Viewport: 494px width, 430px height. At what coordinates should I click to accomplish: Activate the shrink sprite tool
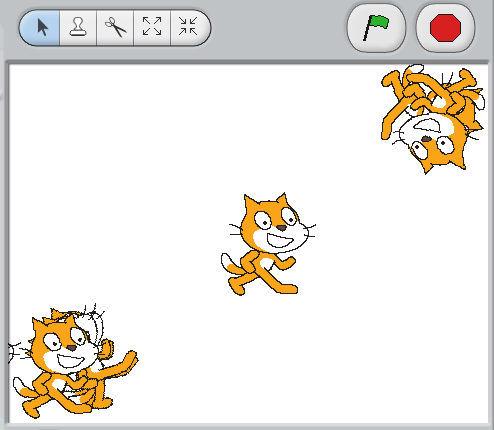tap(190, 28)
